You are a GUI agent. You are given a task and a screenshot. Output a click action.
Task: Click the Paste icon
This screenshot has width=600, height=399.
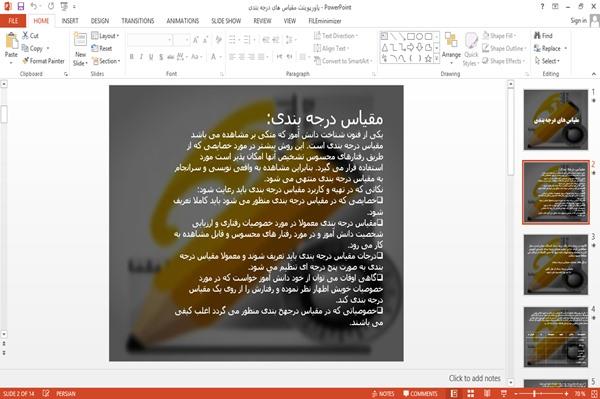pos(11,41)
